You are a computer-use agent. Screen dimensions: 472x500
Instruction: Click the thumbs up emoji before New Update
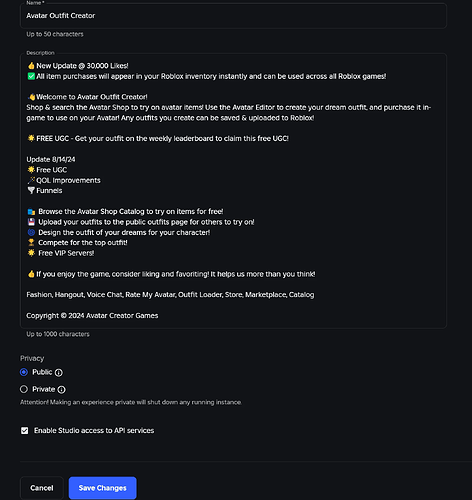click(31, 66)
